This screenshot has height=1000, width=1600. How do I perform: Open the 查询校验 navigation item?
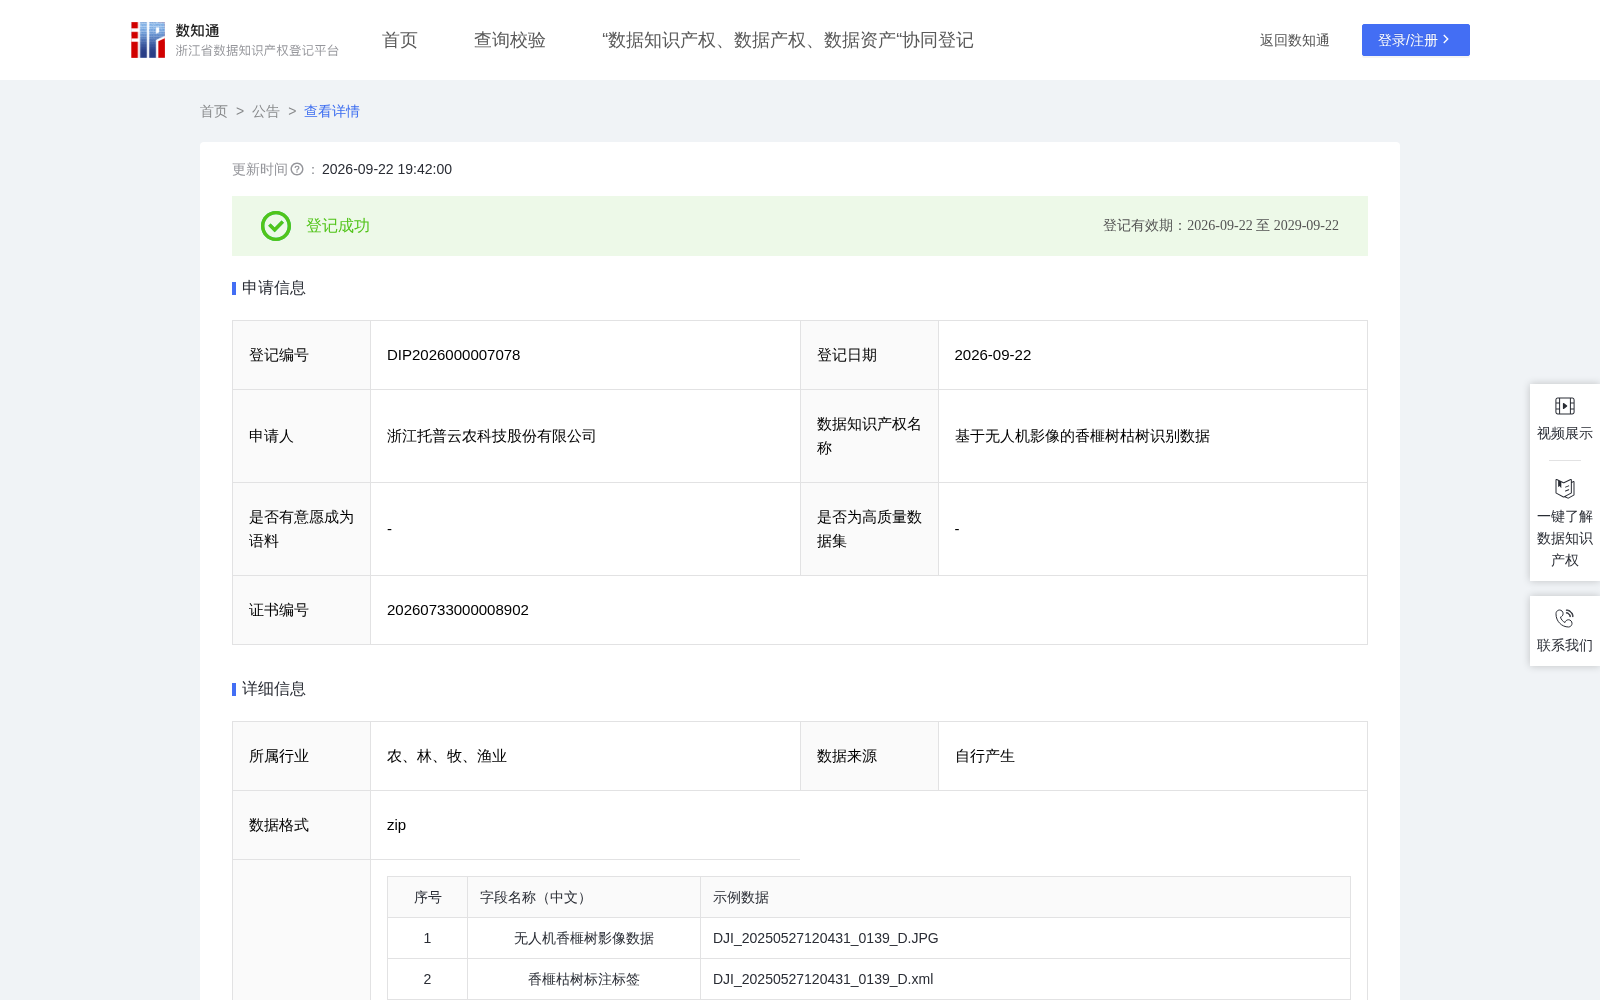[510, 40]
